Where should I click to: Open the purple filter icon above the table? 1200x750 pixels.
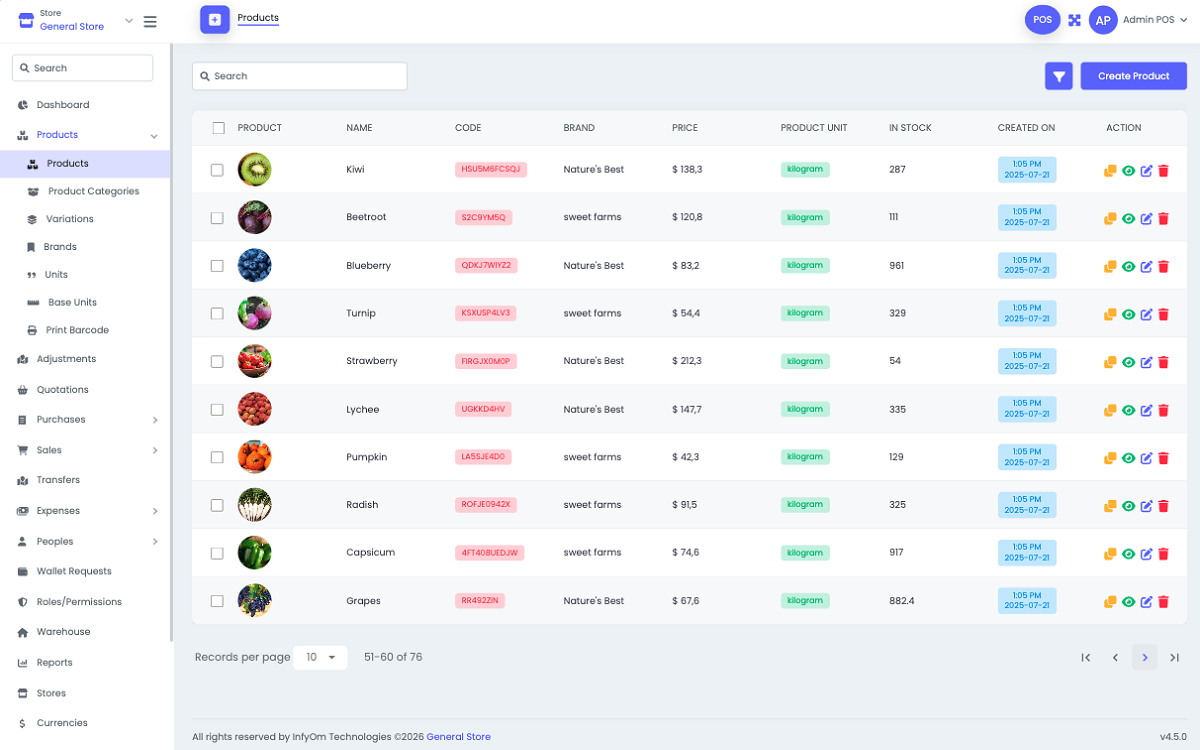[1058, 75]
